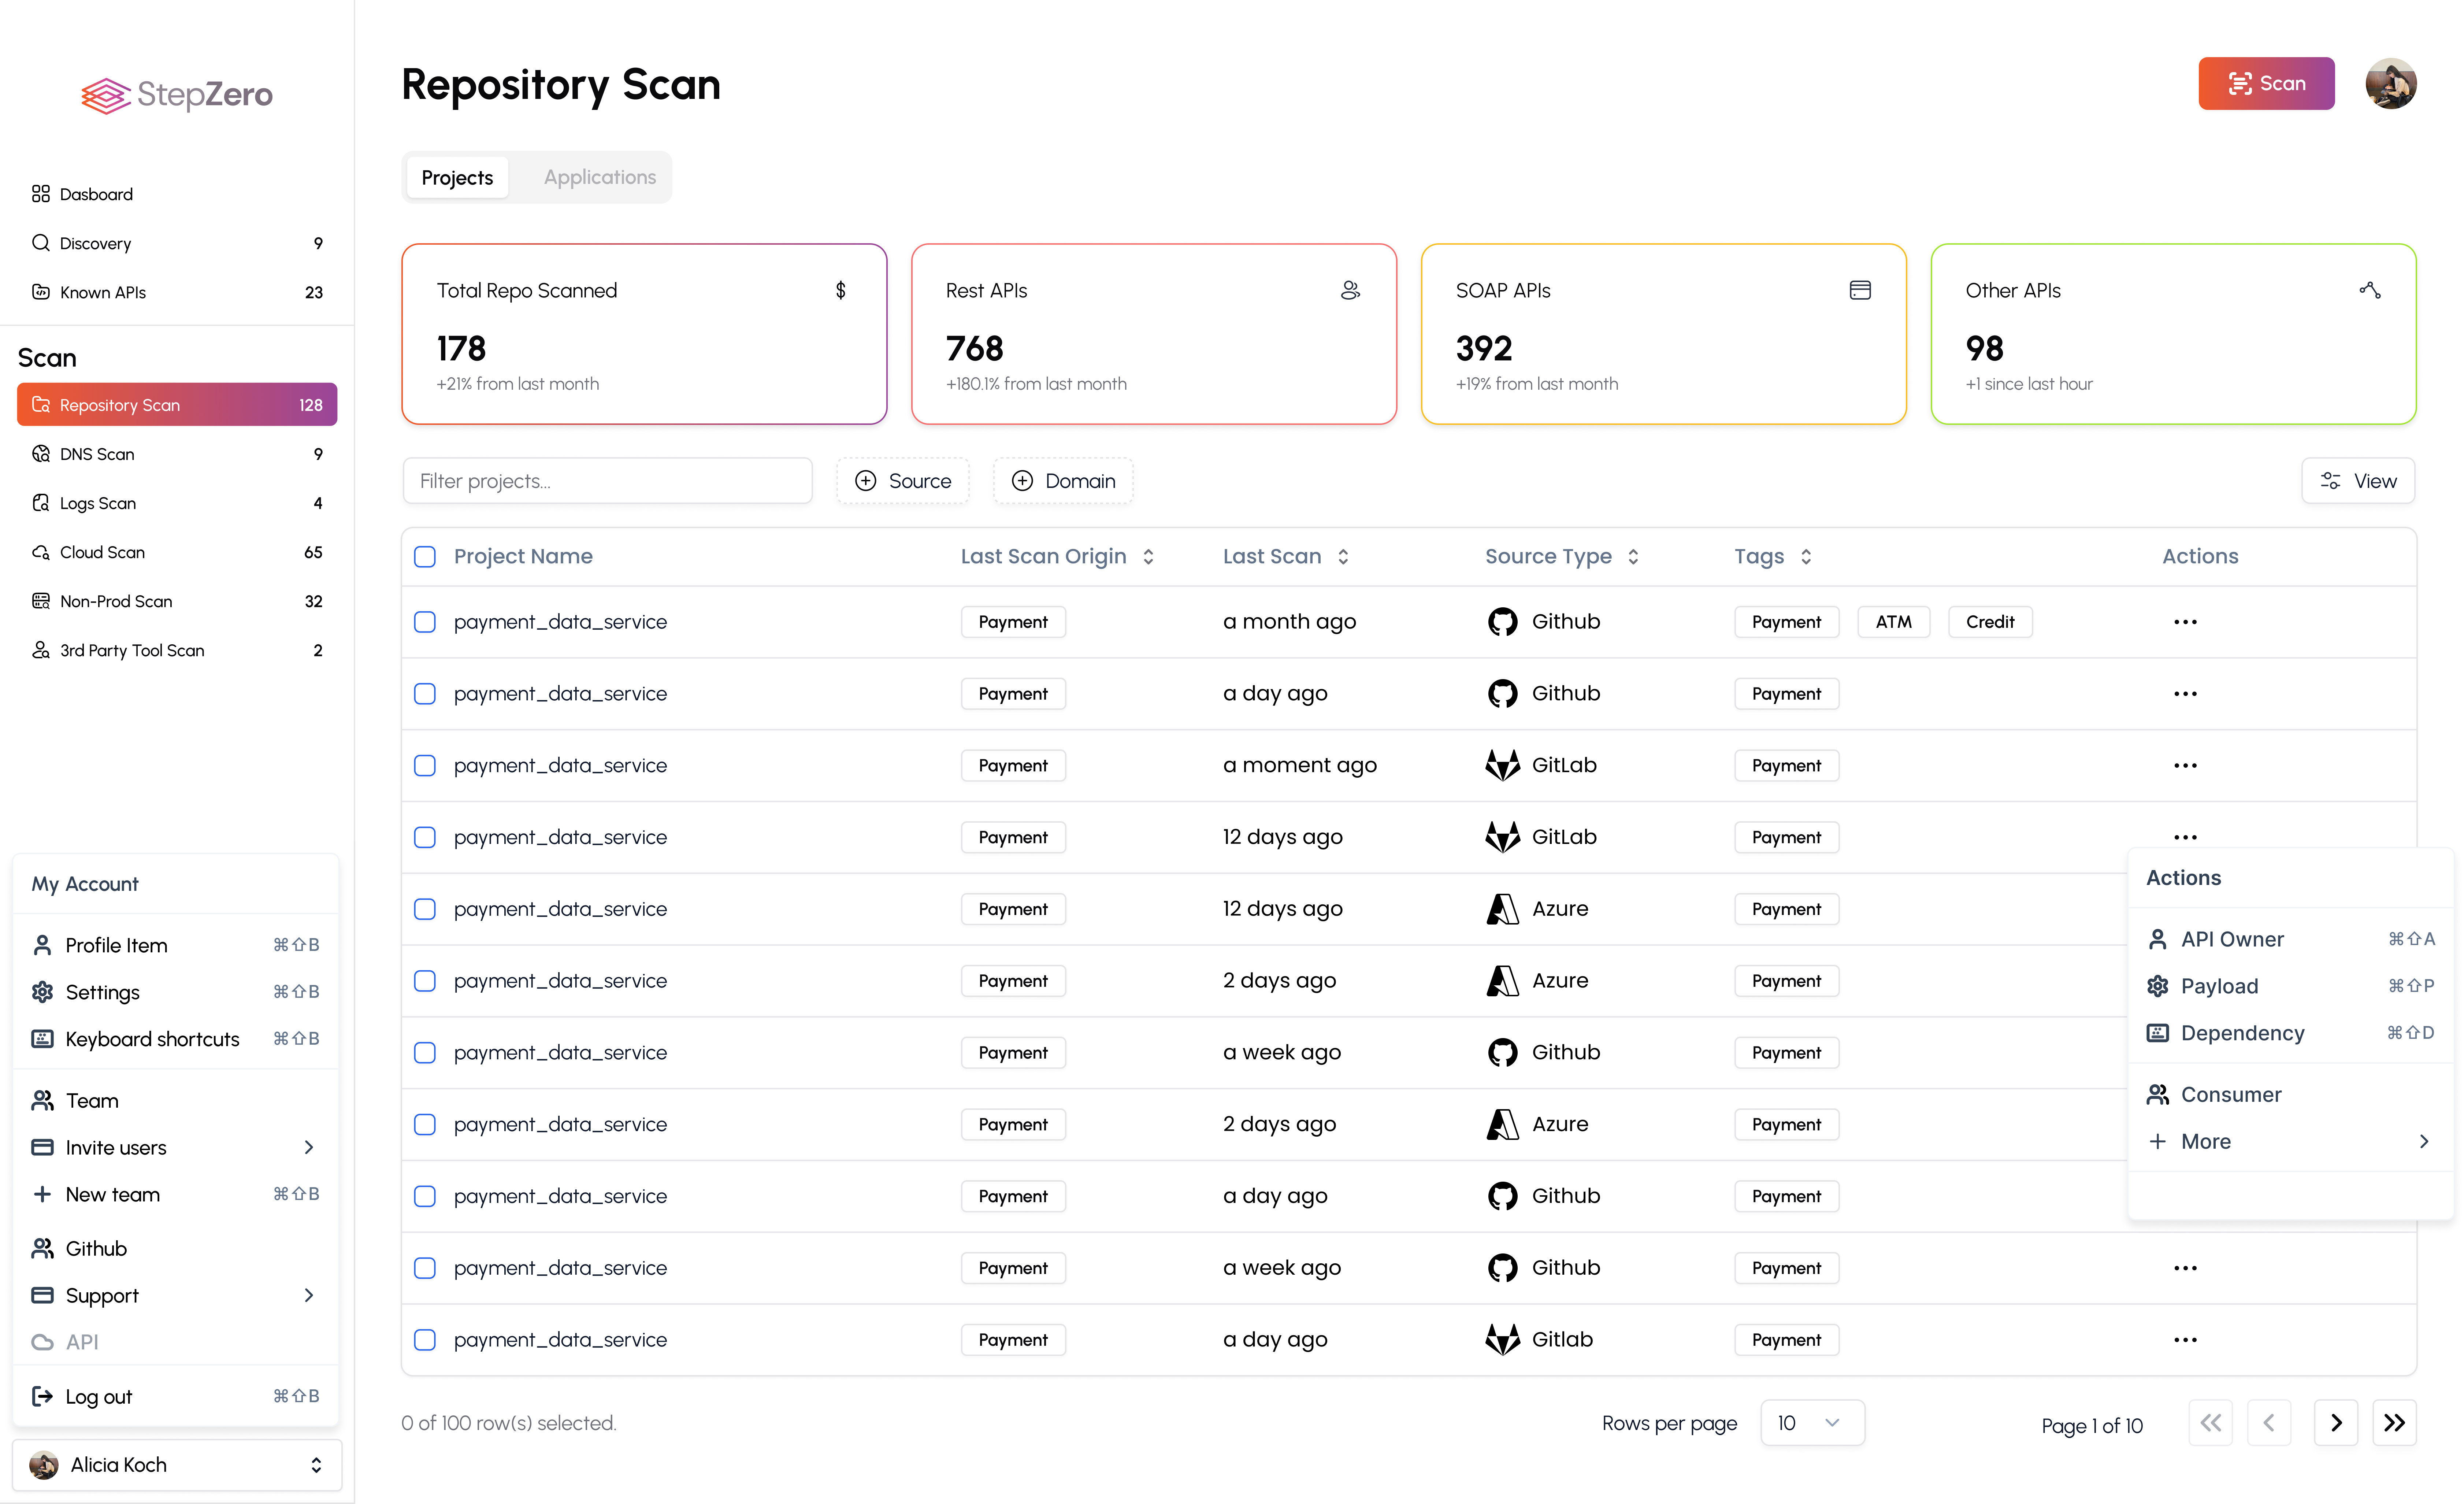Screen dimensions: 2464x1504
Task: Toggle the select-all checkbox in table header
Action: point(425,557)
